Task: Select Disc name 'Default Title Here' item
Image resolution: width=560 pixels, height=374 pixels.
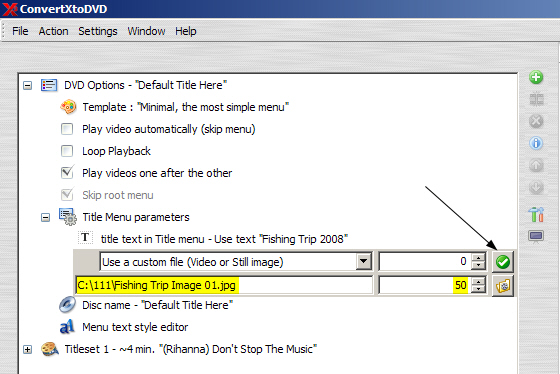Action: tap(158, 305)
